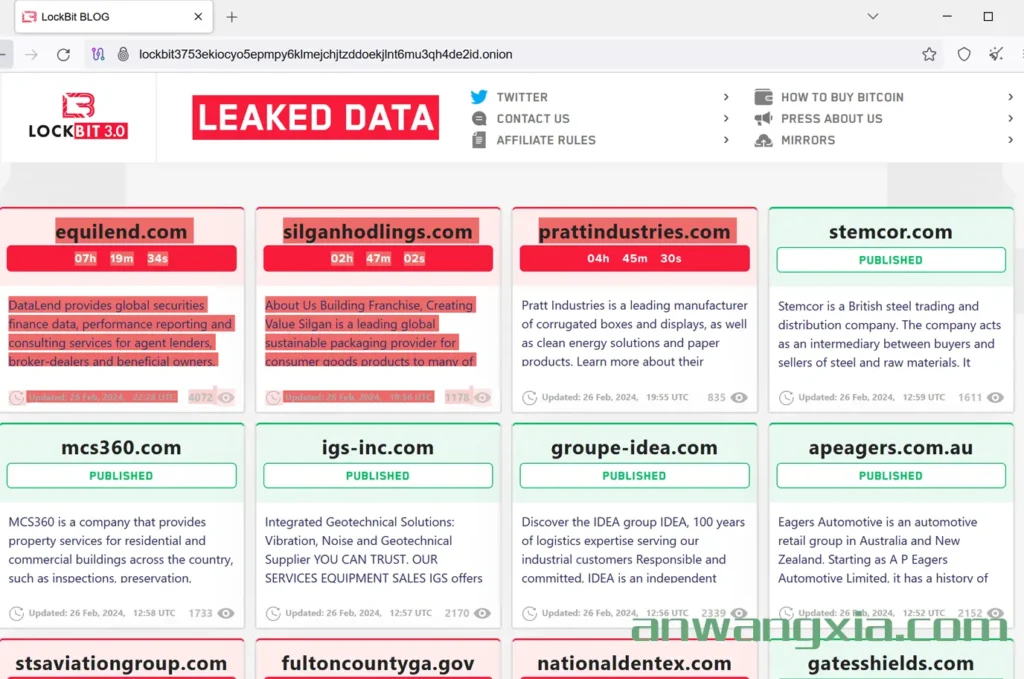Viewport: 1024px width, 679px height.
Task: Open the AFFILIATE RULES menu link
Action: pyautogui.click(x=546, y=140)
